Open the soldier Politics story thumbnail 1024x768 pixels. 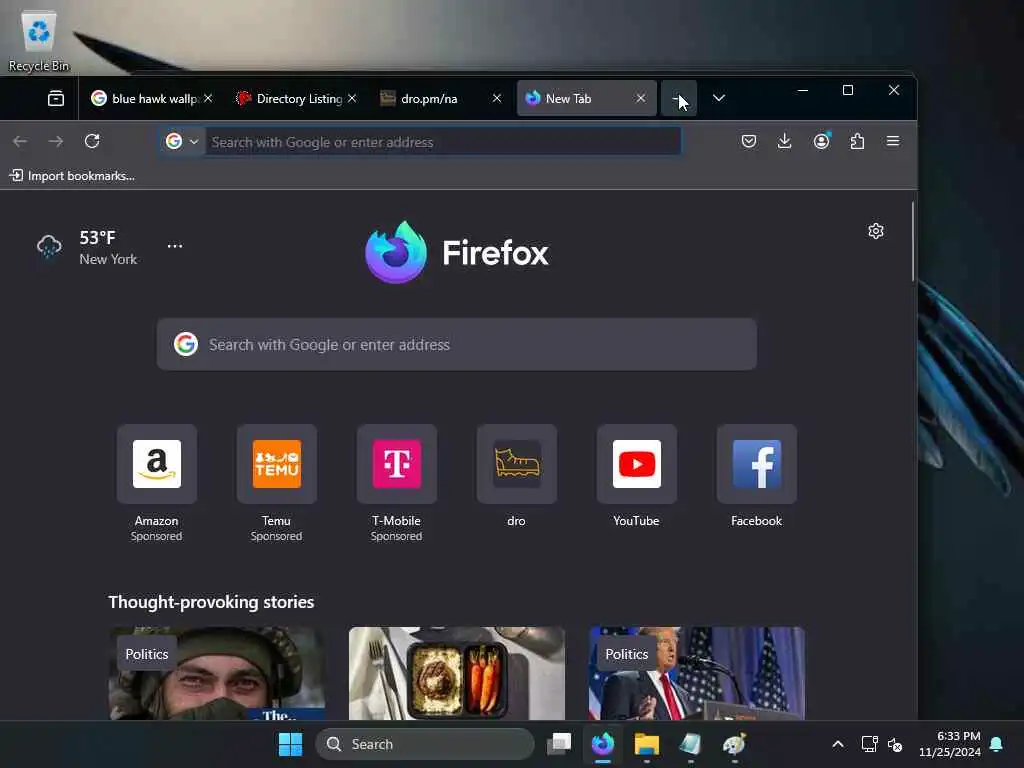click(217, 673)
